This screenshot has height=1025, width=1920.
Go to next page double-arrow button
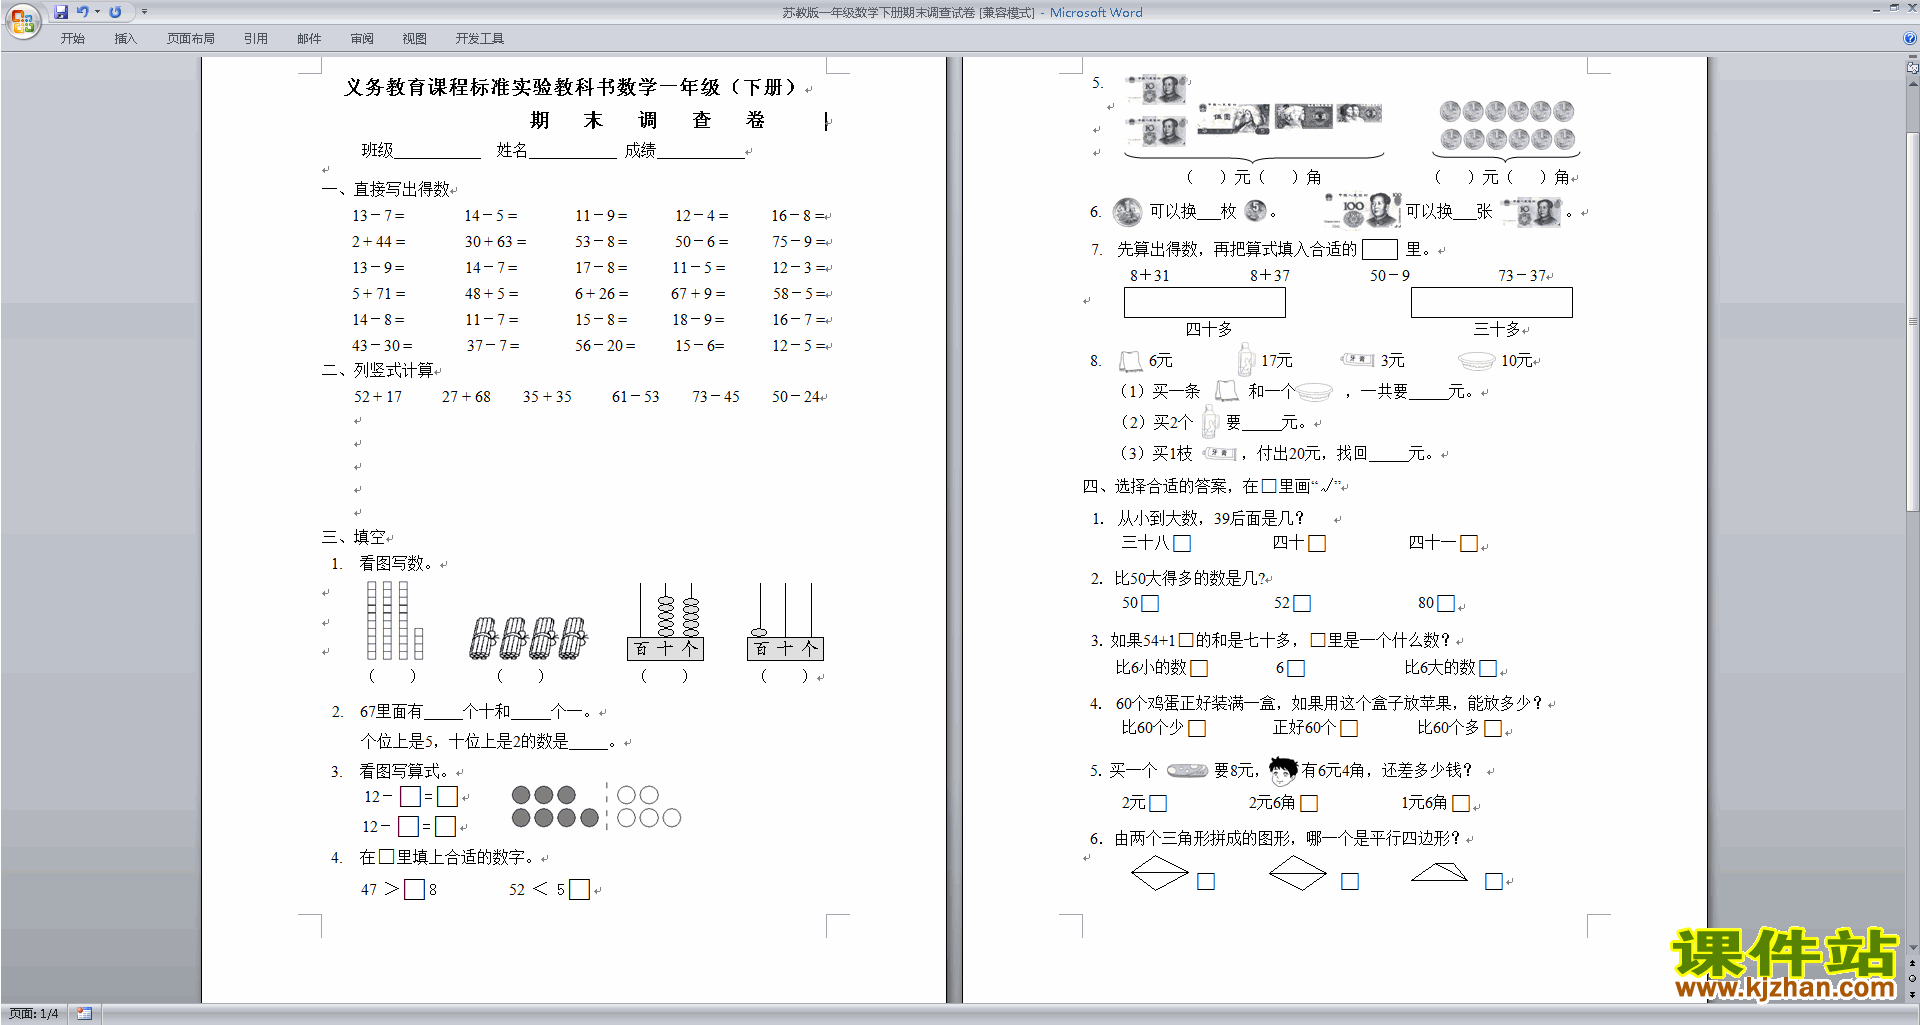coord(1913,994)
